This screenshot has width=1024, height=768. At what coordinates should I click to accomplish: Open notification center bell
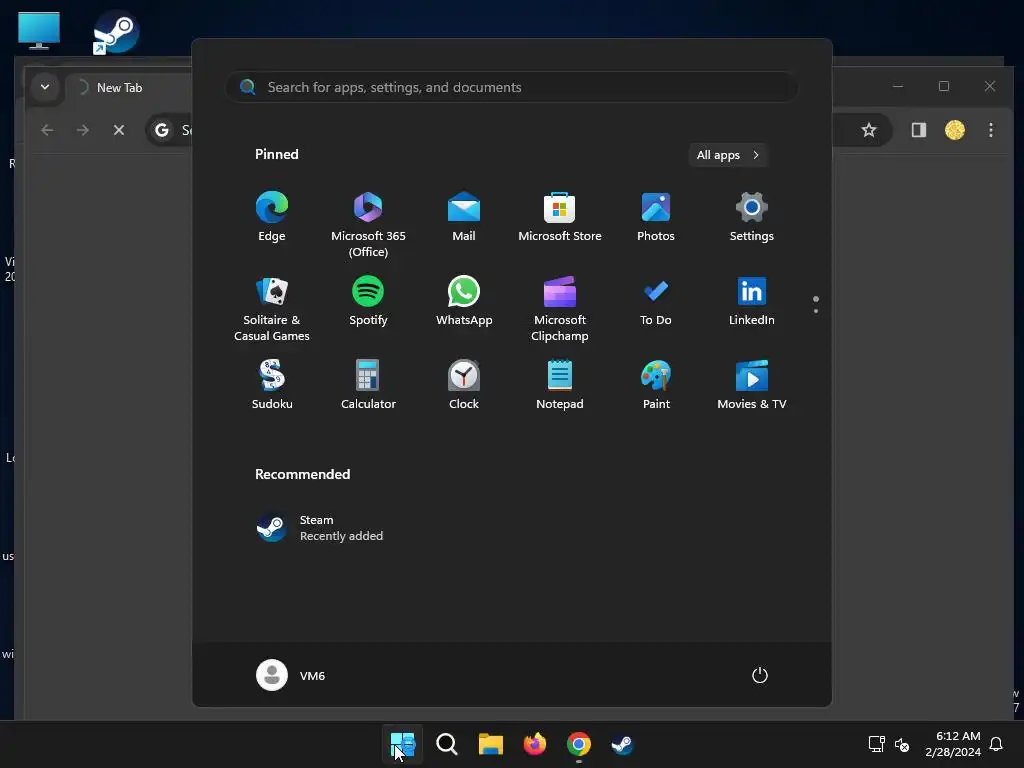(x=997, y=744)
